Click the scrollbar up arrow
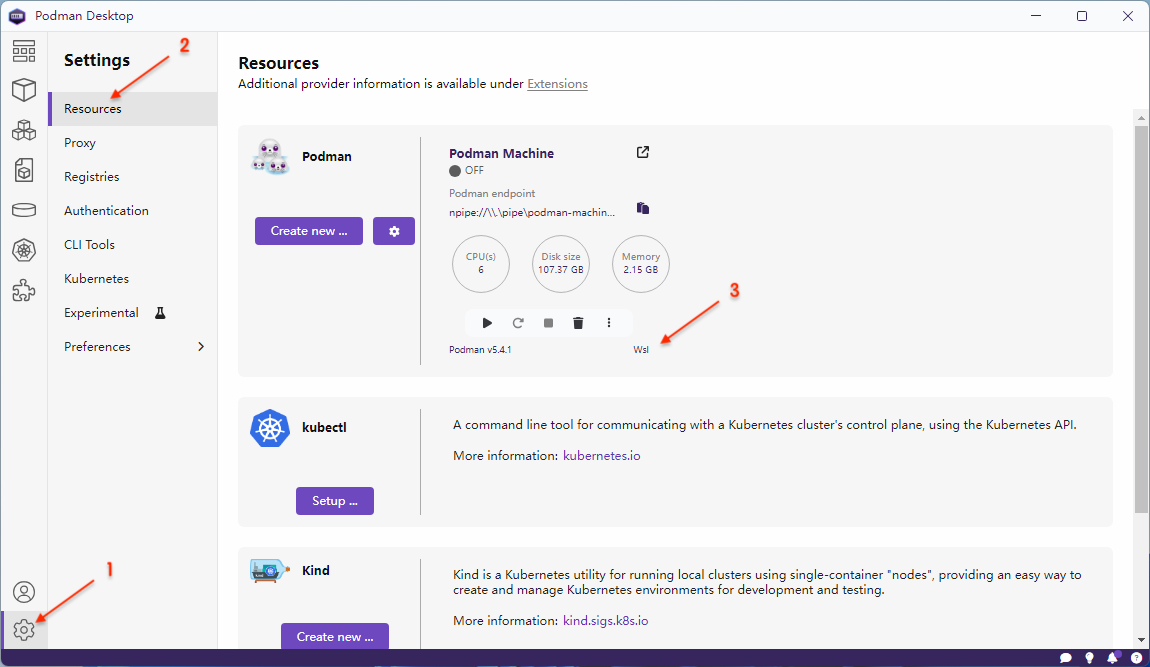 tap(1141, 117)
